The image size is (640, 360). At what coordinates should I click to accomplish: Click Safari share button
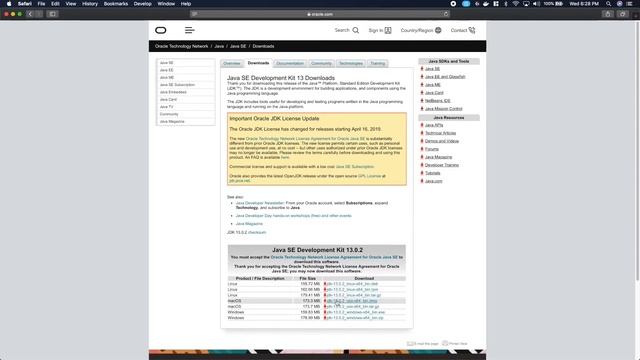[608, 14]
